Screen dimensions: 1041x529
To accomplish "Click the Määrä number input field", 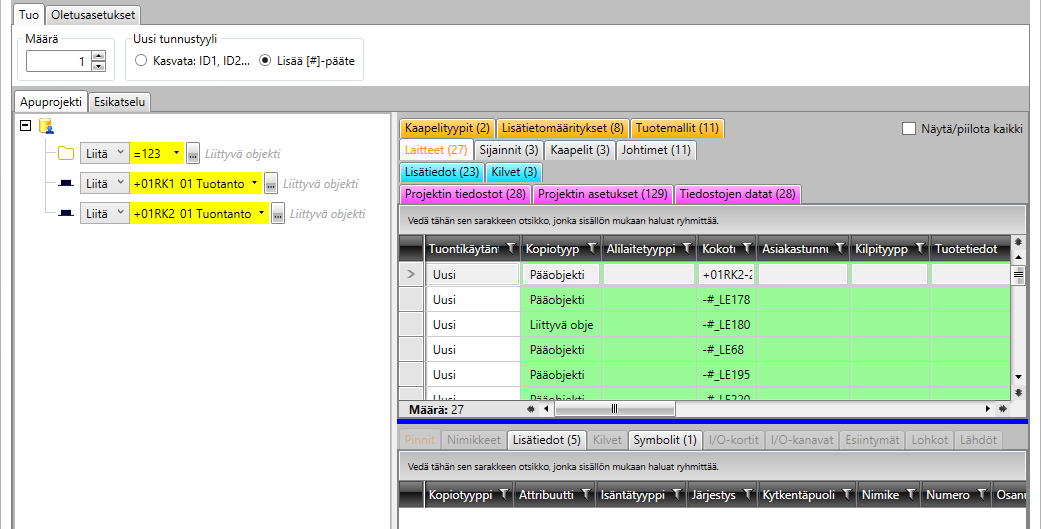I will click(x=58, y=62).
